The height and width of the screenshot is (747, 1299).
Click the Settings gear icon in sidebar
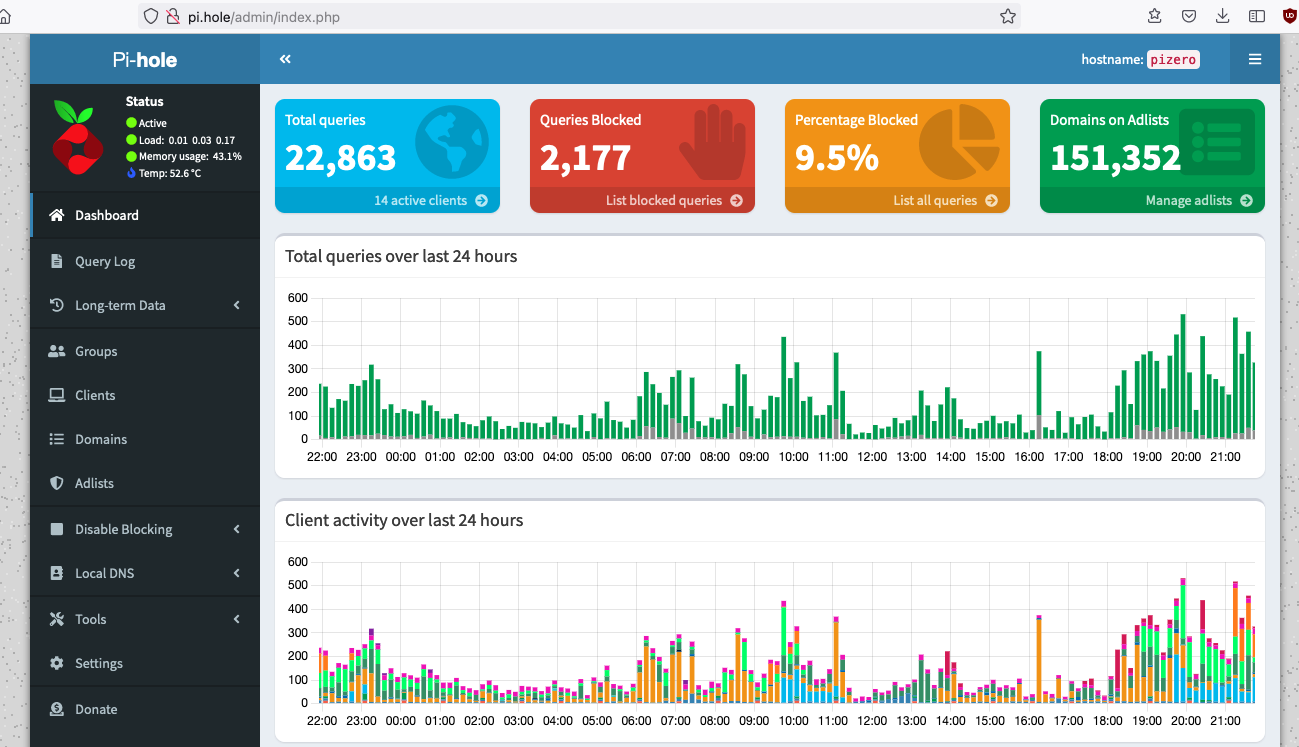[56, 663]
